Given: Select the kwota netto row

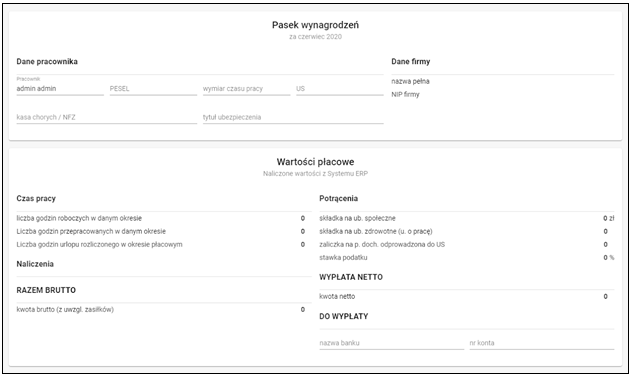Looking at the screenshot, I should tap(467, 297).
